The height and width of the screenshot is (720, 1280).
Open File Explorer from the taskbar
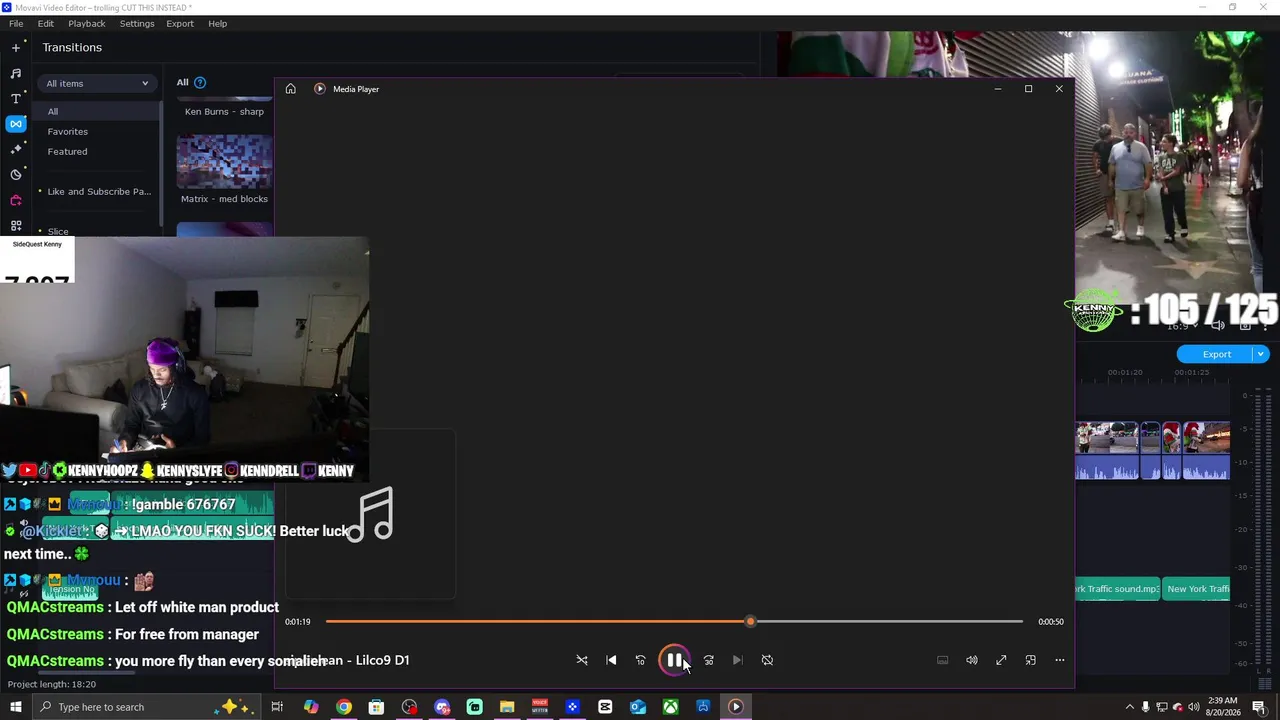507,707
